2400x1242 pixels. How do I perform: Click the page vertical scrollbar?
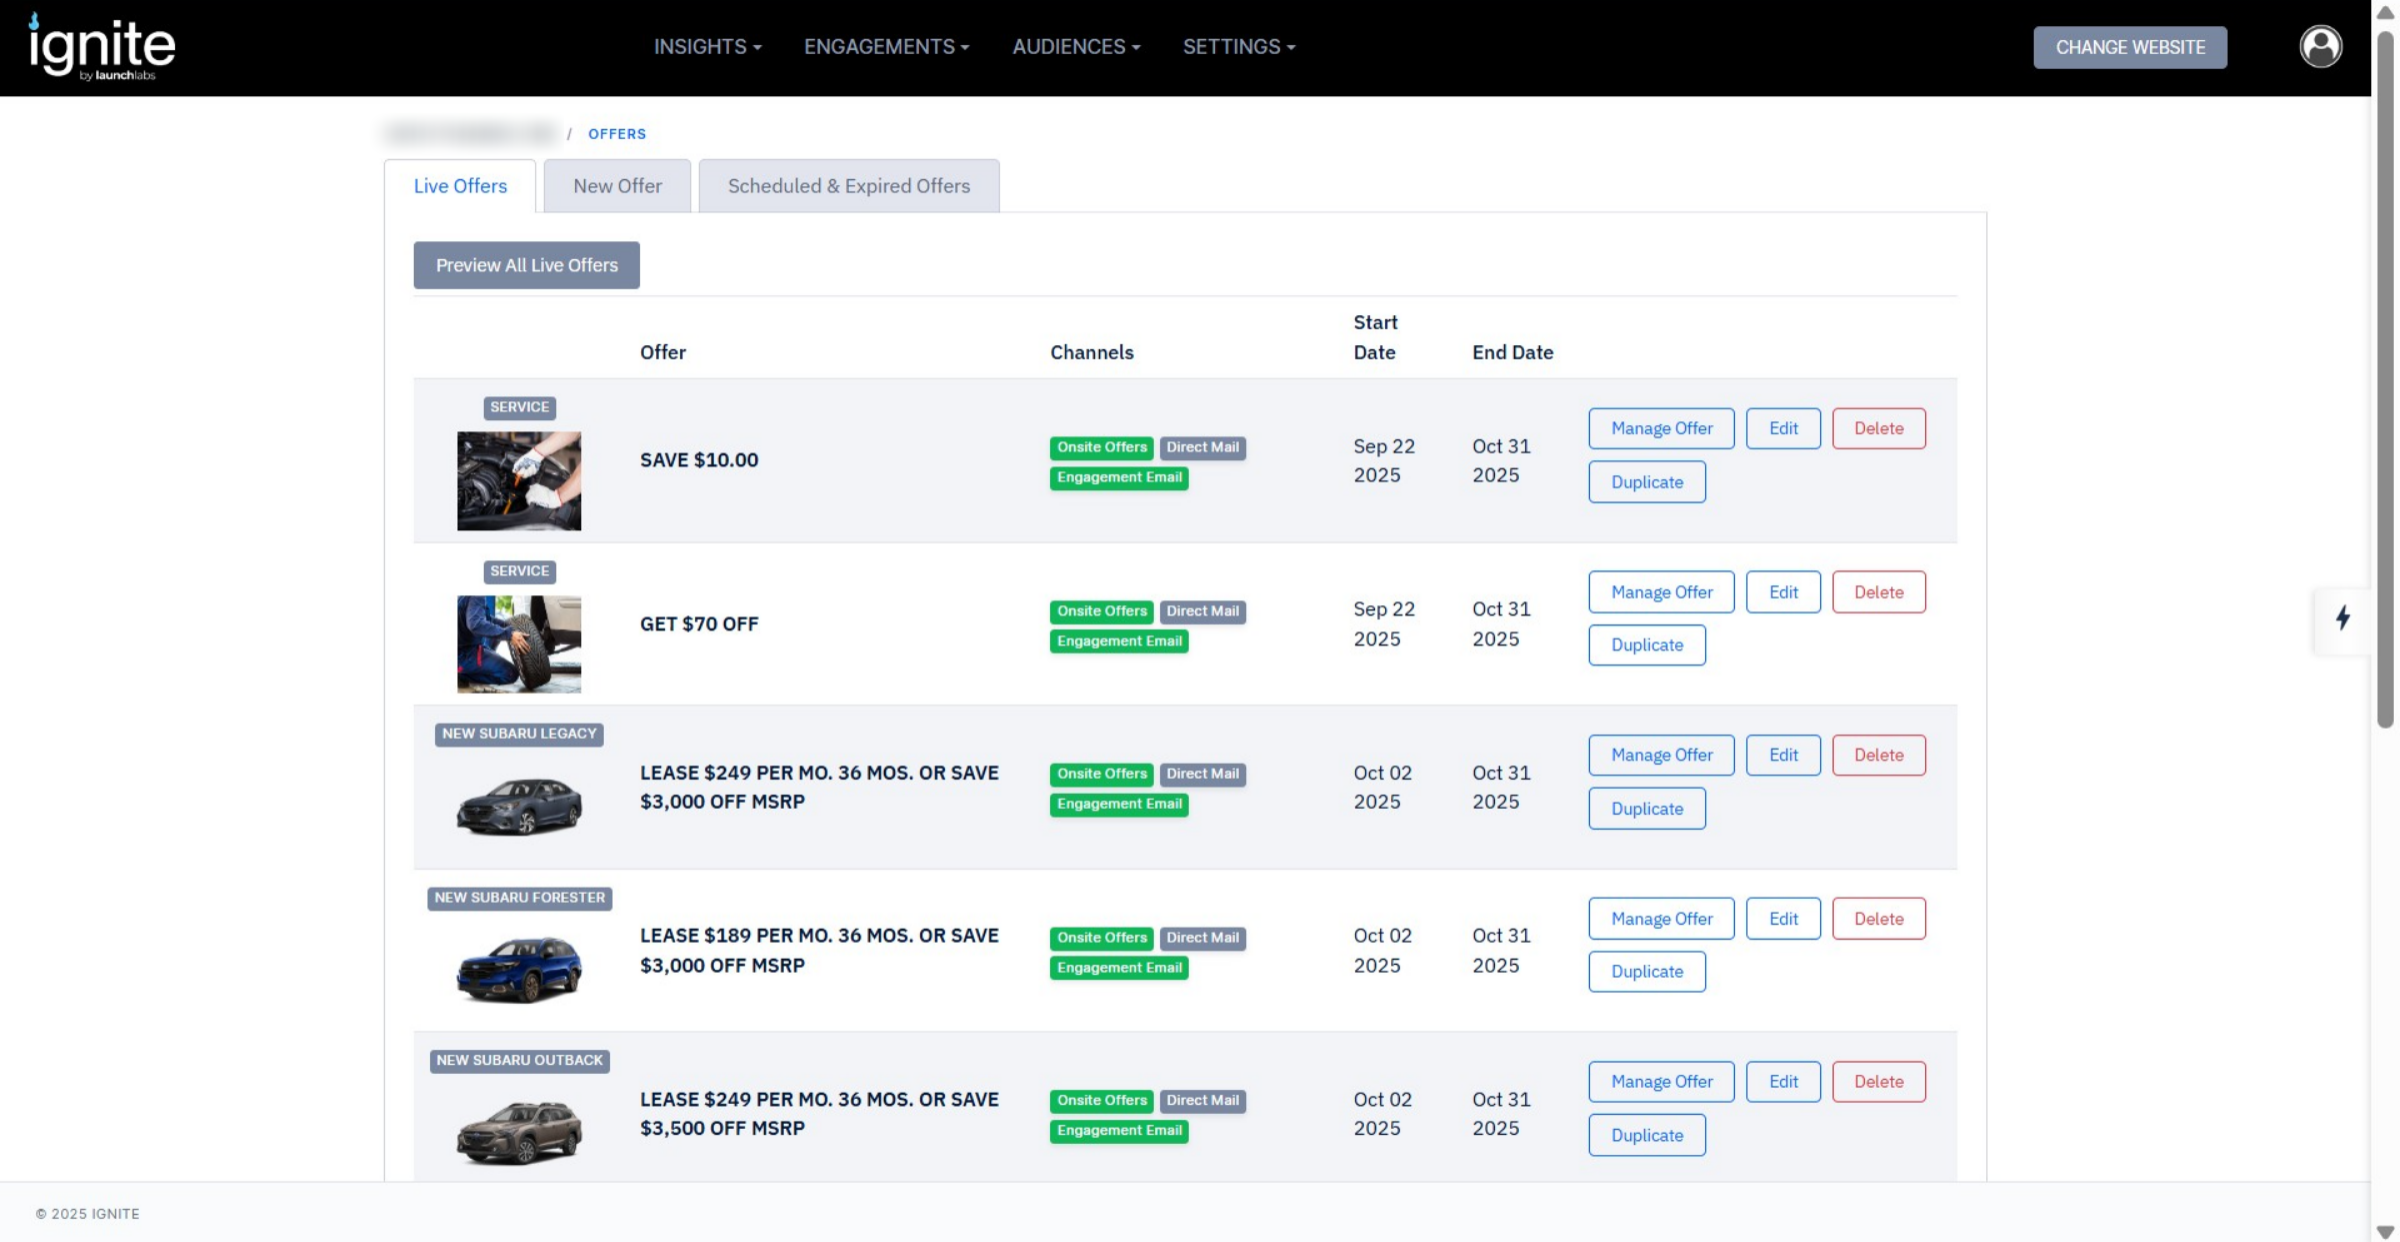(2384, 380)
